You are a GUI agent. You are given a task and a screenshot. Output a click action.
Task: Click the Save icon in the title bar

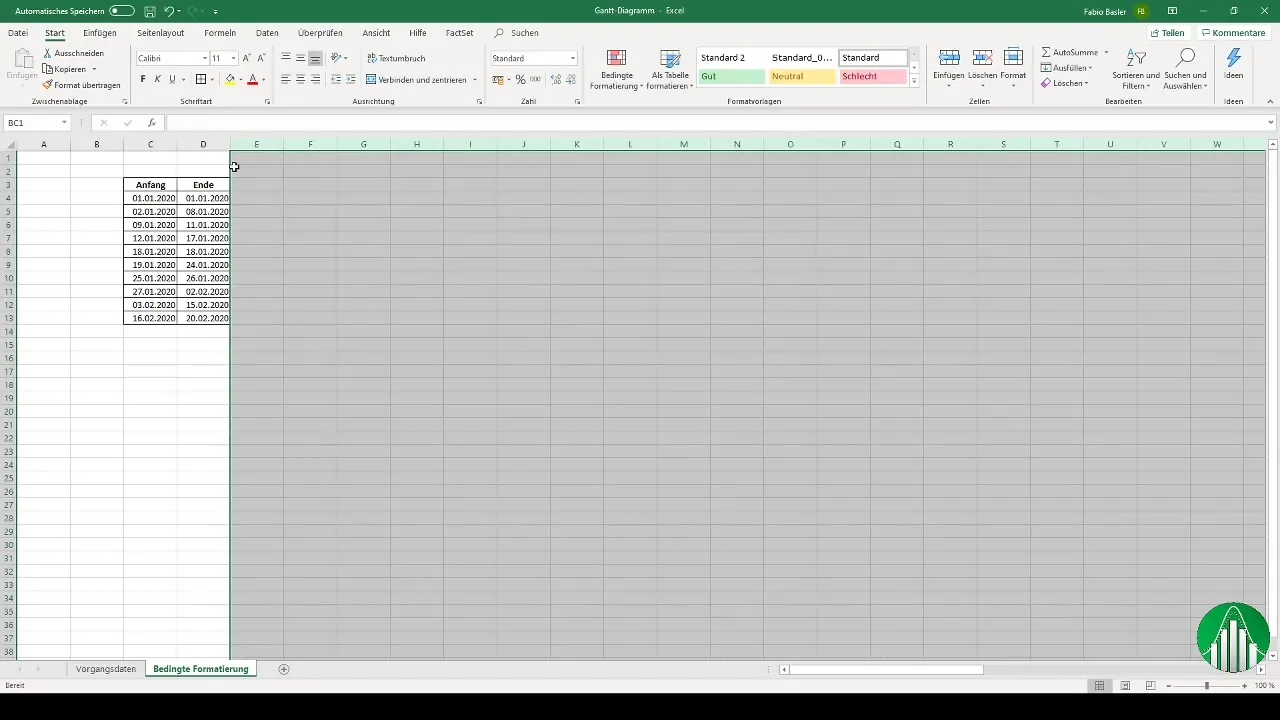point(149,10)
